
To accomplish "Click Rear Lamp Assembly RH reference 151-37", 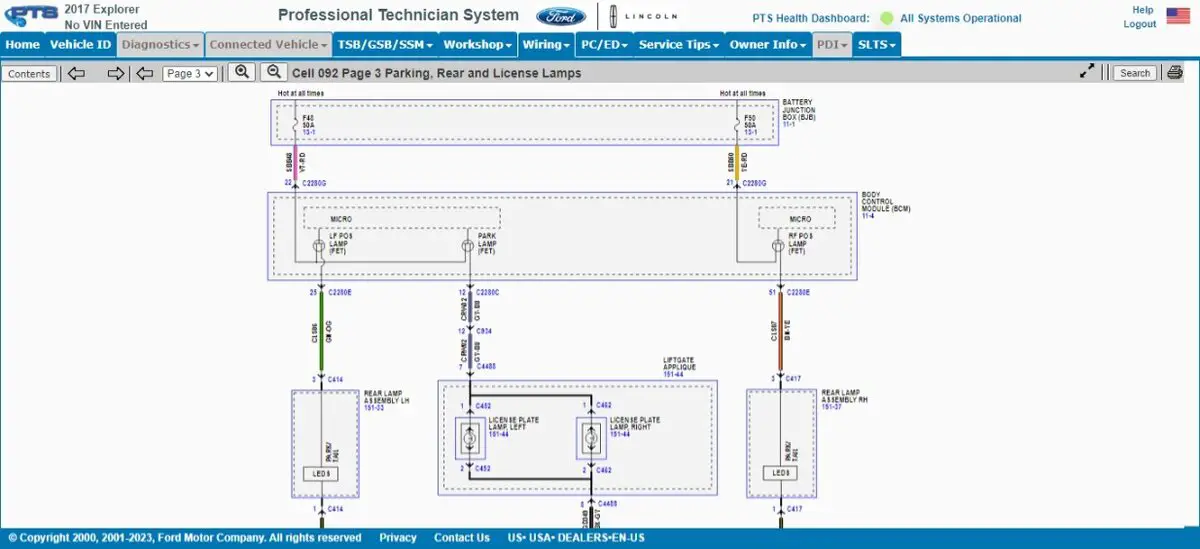I will [x=830, y=407].
